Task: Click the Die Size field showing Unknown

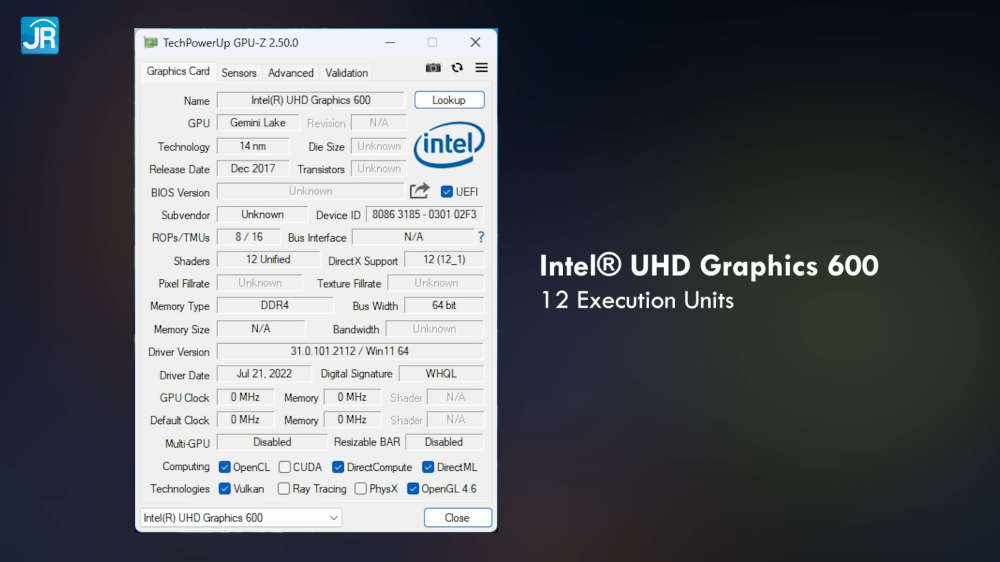Action: [x=379, y=146]
